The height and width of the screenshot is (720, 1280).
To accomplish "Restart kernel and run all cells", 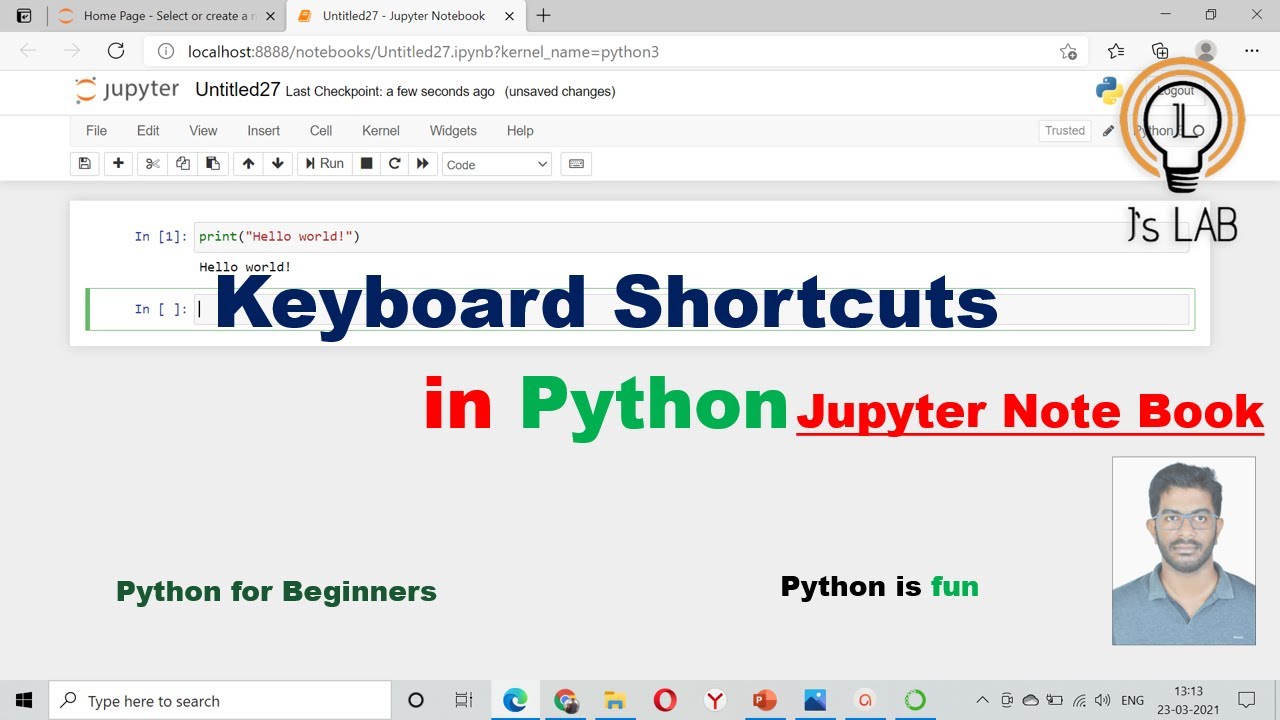I will point(423,164).
